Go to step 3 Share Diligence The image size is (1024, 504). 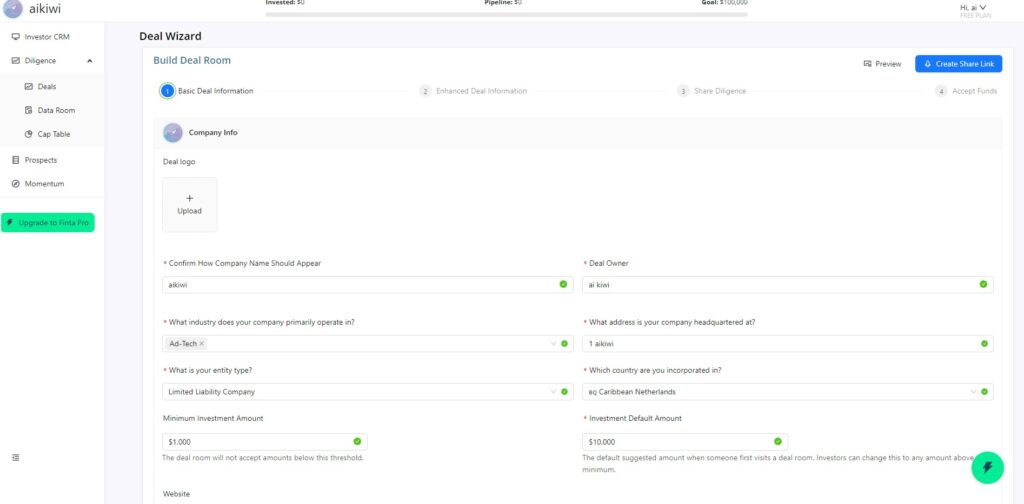[712, 91]
